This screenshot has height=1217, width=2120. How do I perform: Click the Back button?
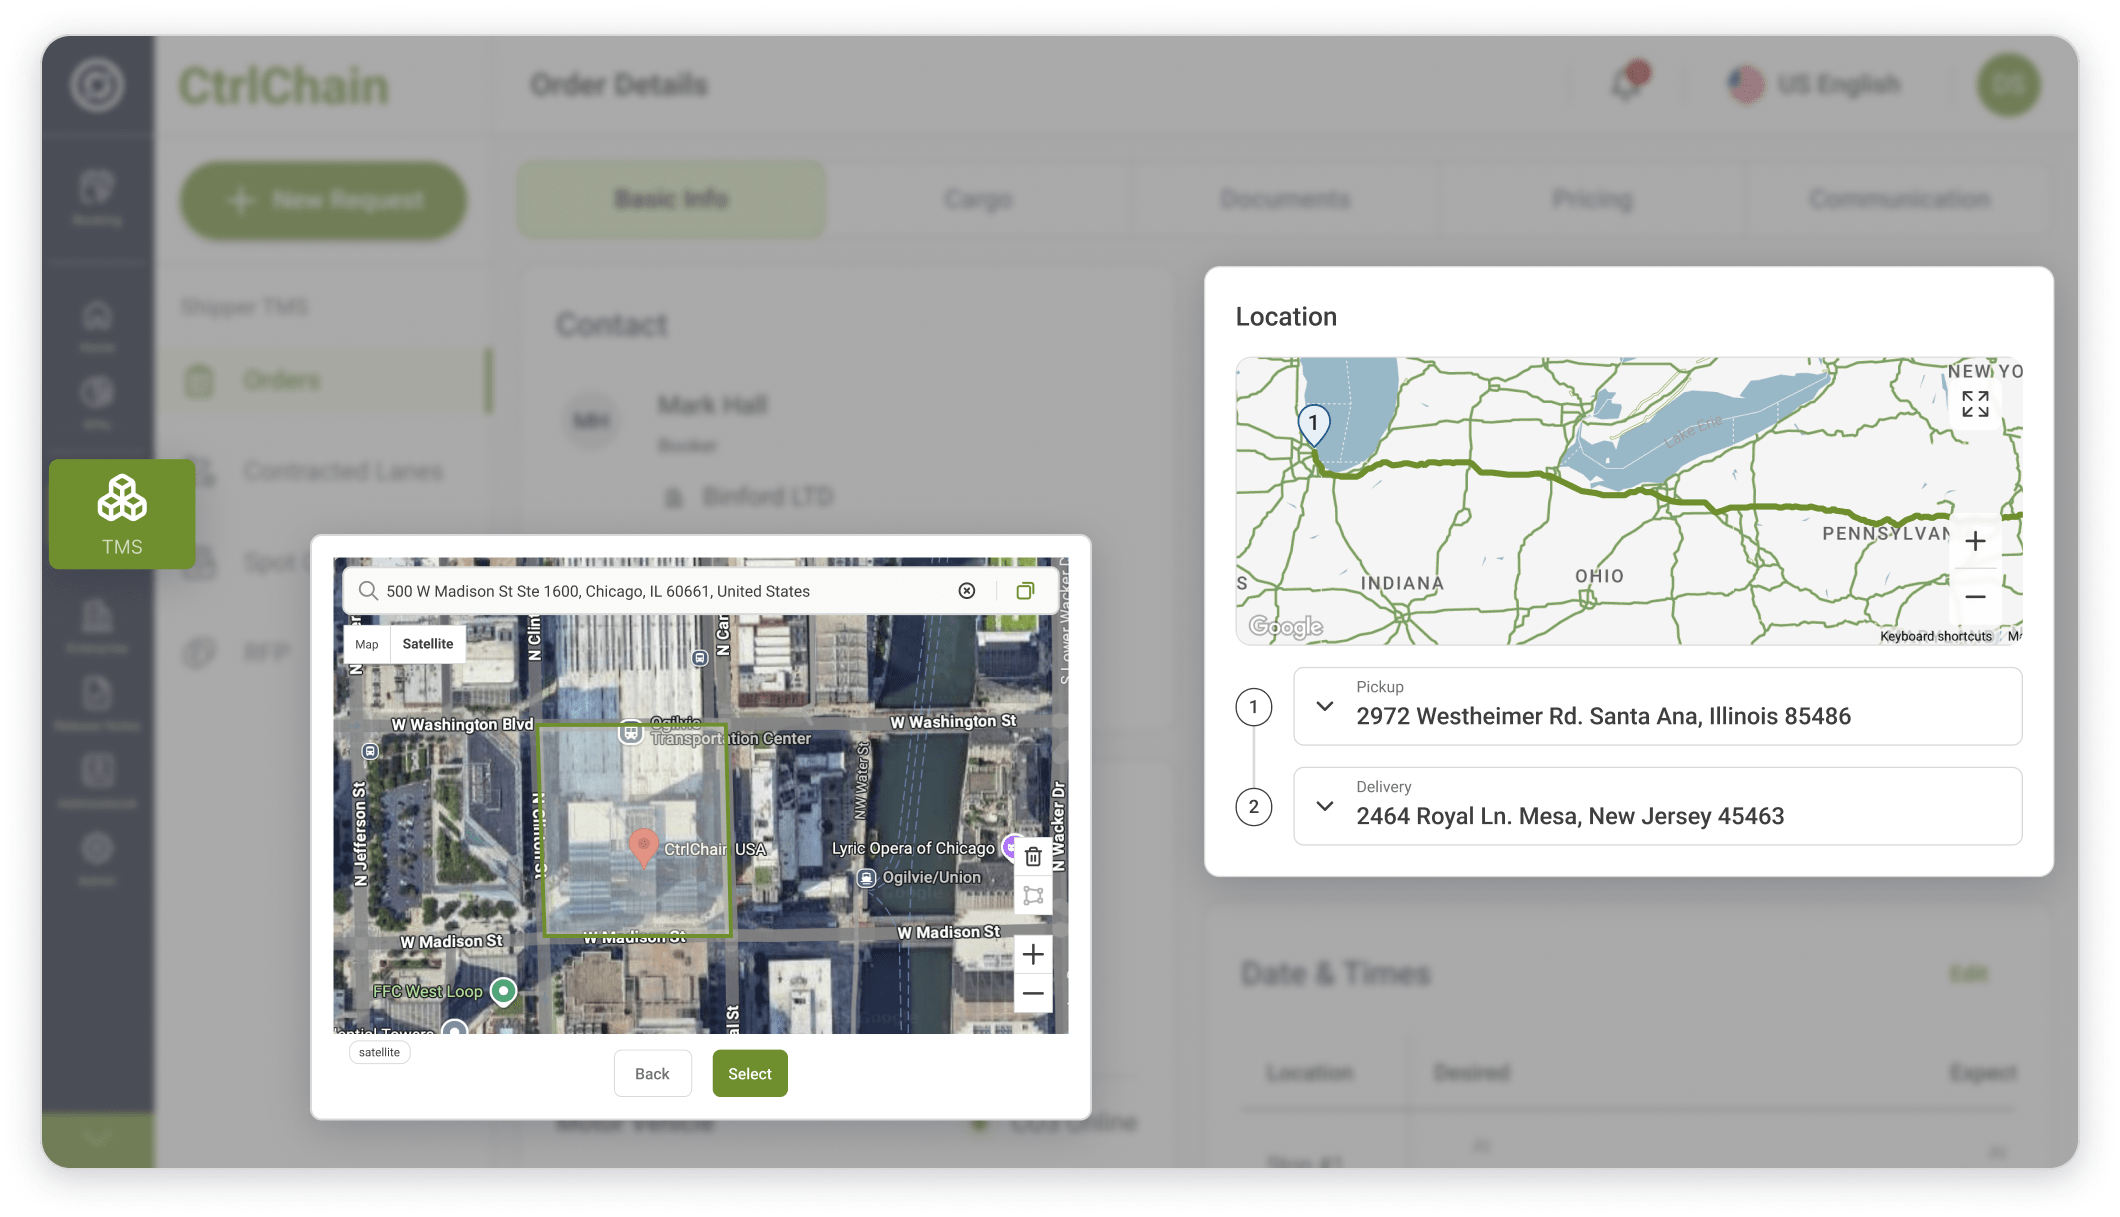tap(652, 1074)
